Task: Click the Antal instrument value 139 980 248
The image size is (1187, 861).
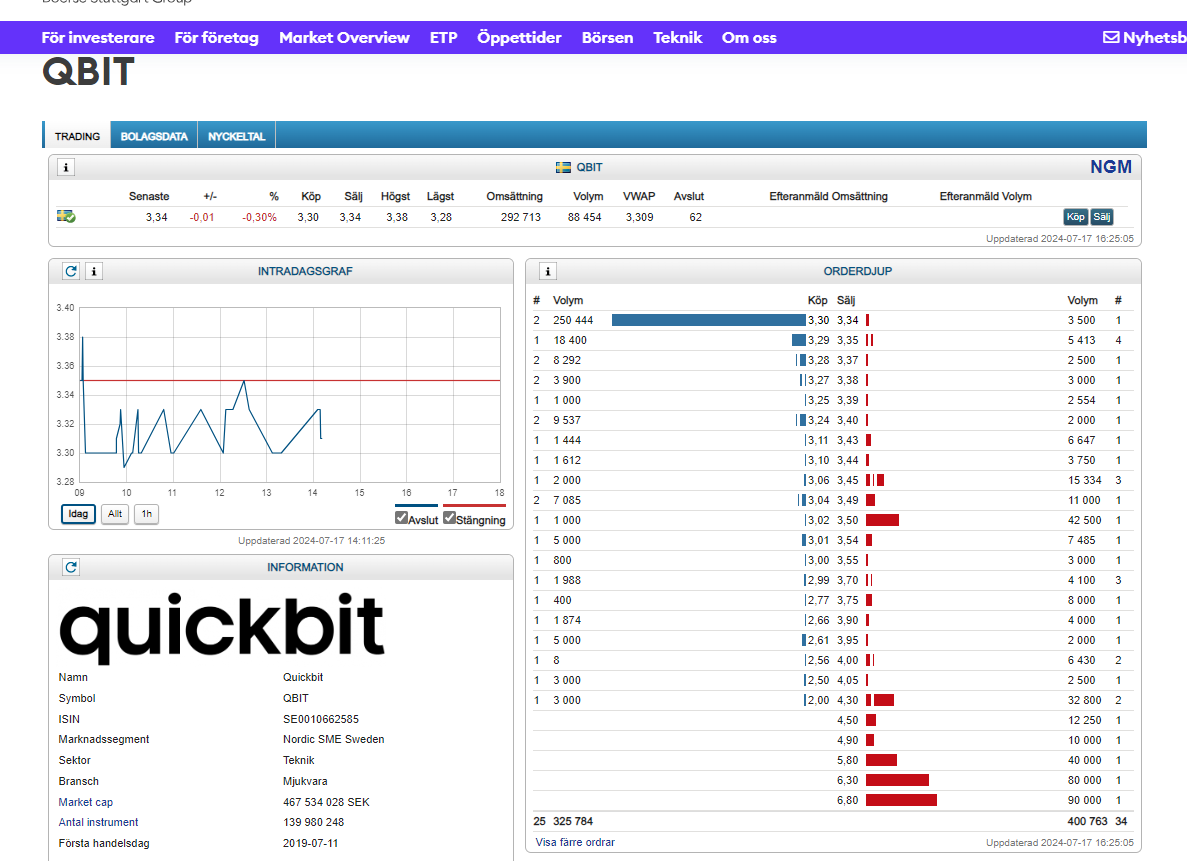Action: (x=313, y=822)
